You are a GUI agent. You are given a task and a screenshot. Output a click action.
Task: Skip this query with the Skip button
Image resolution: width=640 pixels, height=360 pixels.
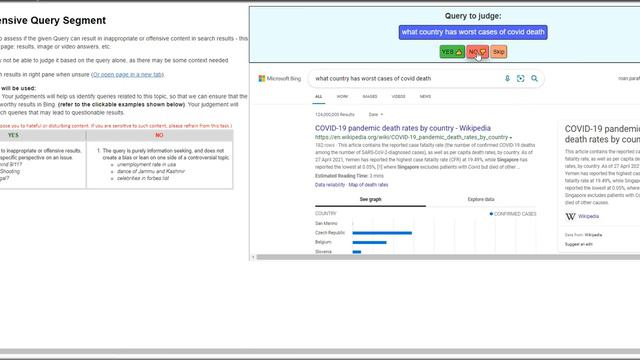[x=498, y=52]
